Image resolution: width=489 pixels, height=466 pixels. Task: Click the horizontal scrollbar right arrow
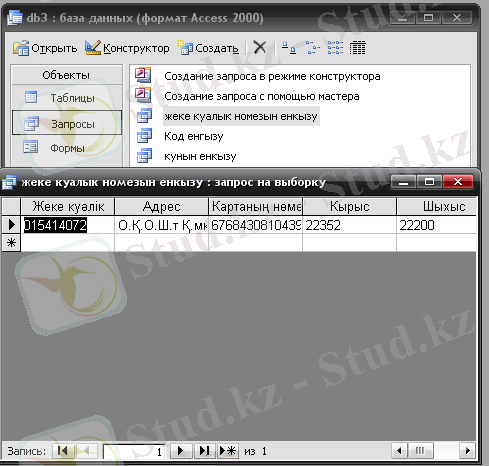[467, 451]
